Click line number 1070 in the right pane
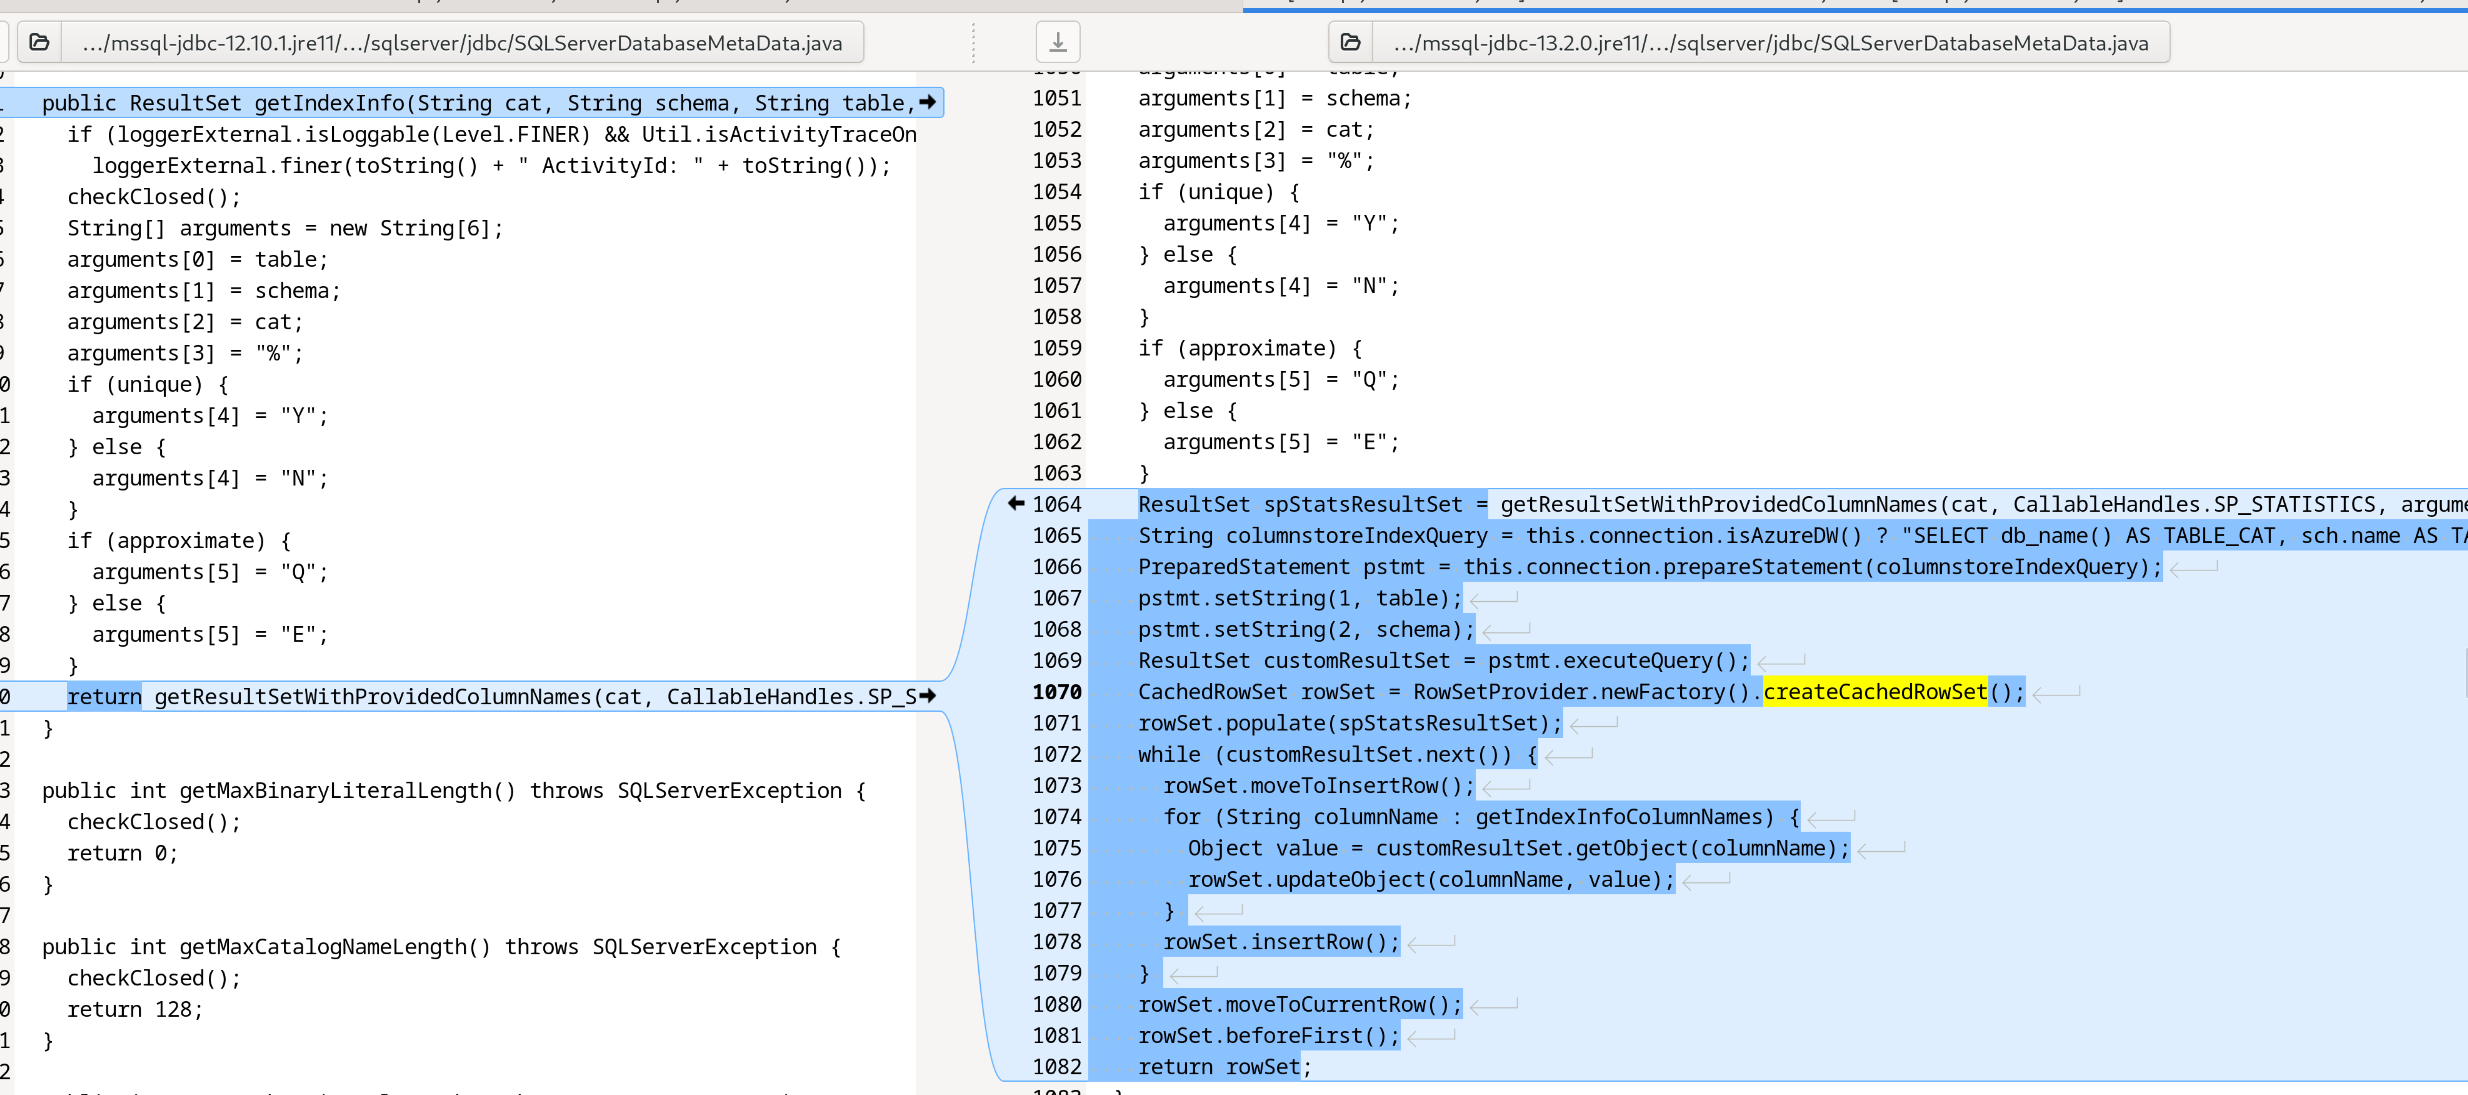The image size is (2468, 1095). (1057, 691)
